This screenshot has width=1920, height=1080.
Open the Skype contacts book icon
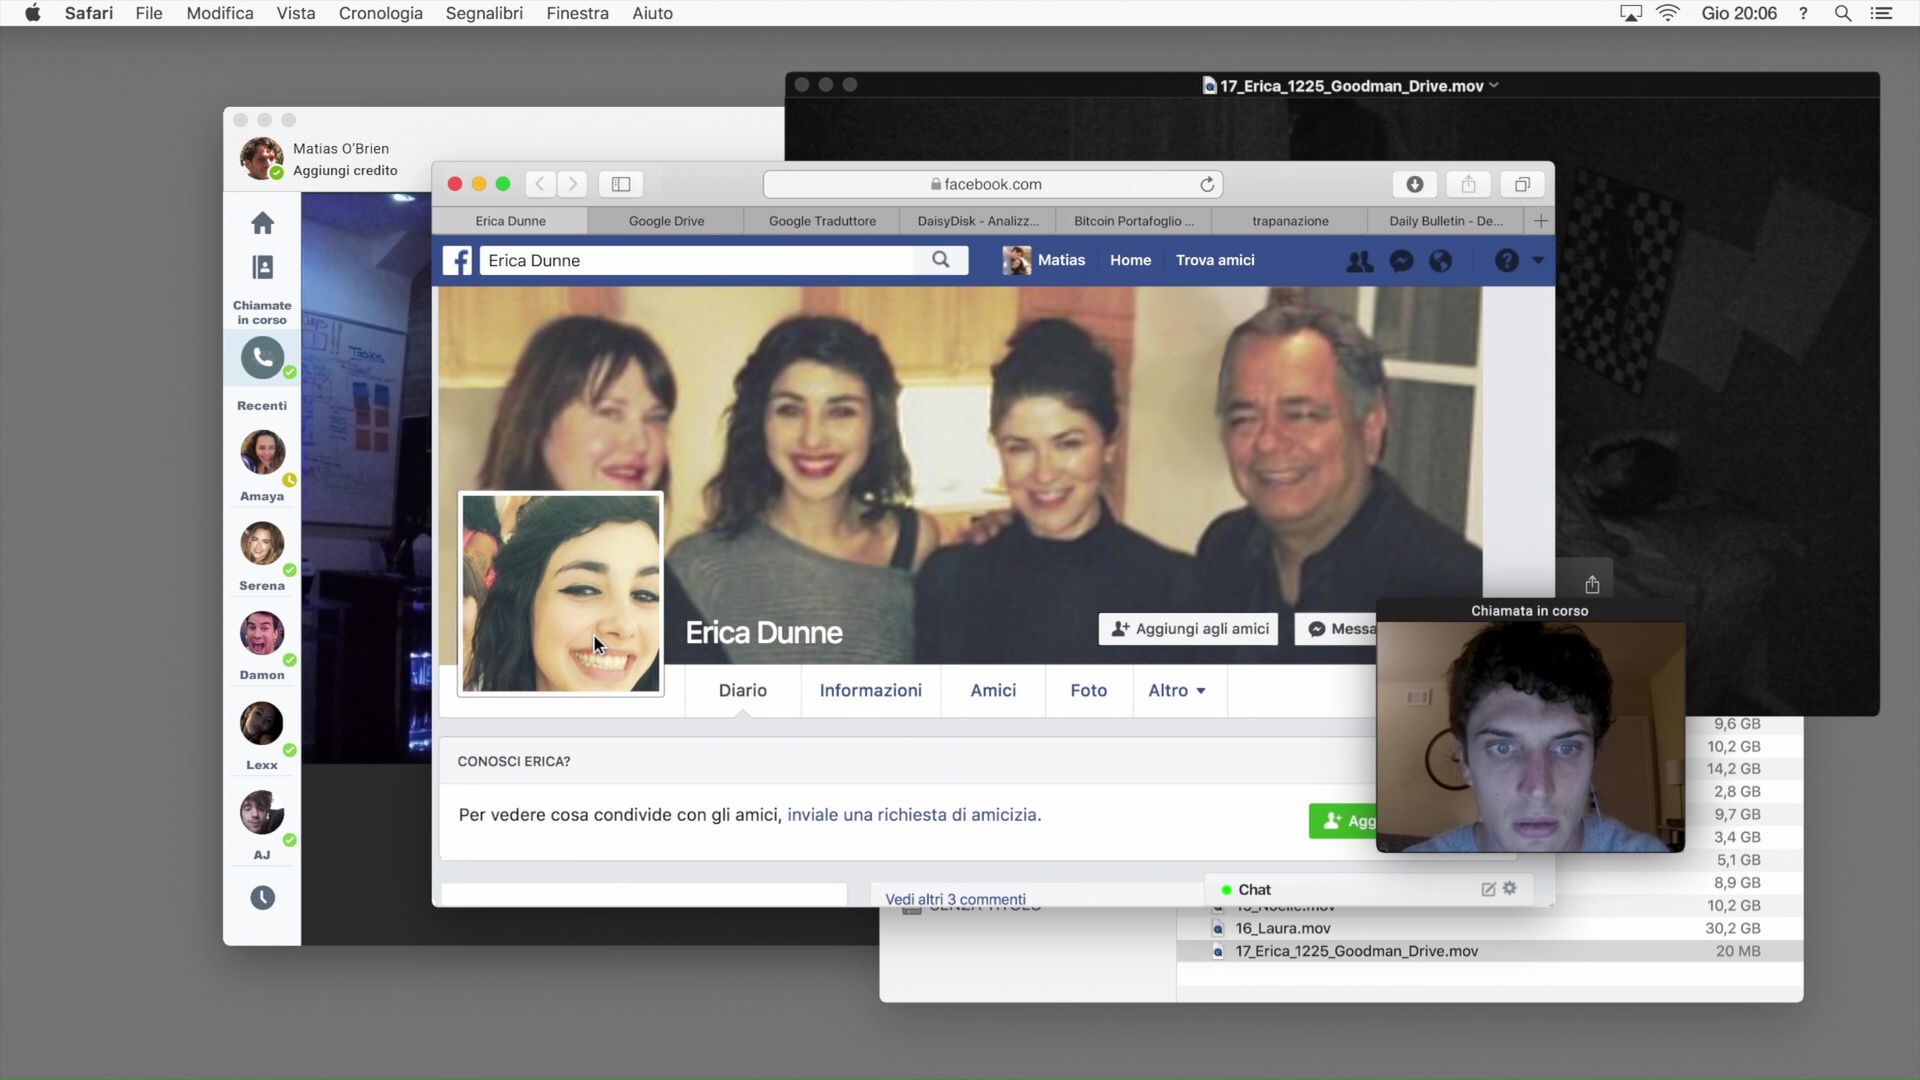pyautogui.click(x=262, y=267)
